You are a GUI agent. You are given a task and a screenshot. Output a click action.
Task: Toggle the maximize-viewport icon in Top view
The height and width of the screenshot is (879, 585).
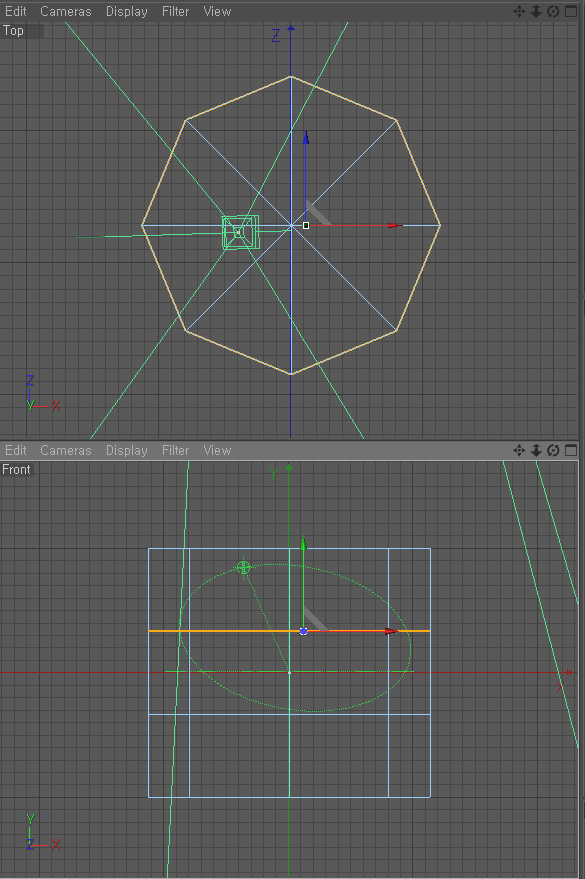pos(571,11)
